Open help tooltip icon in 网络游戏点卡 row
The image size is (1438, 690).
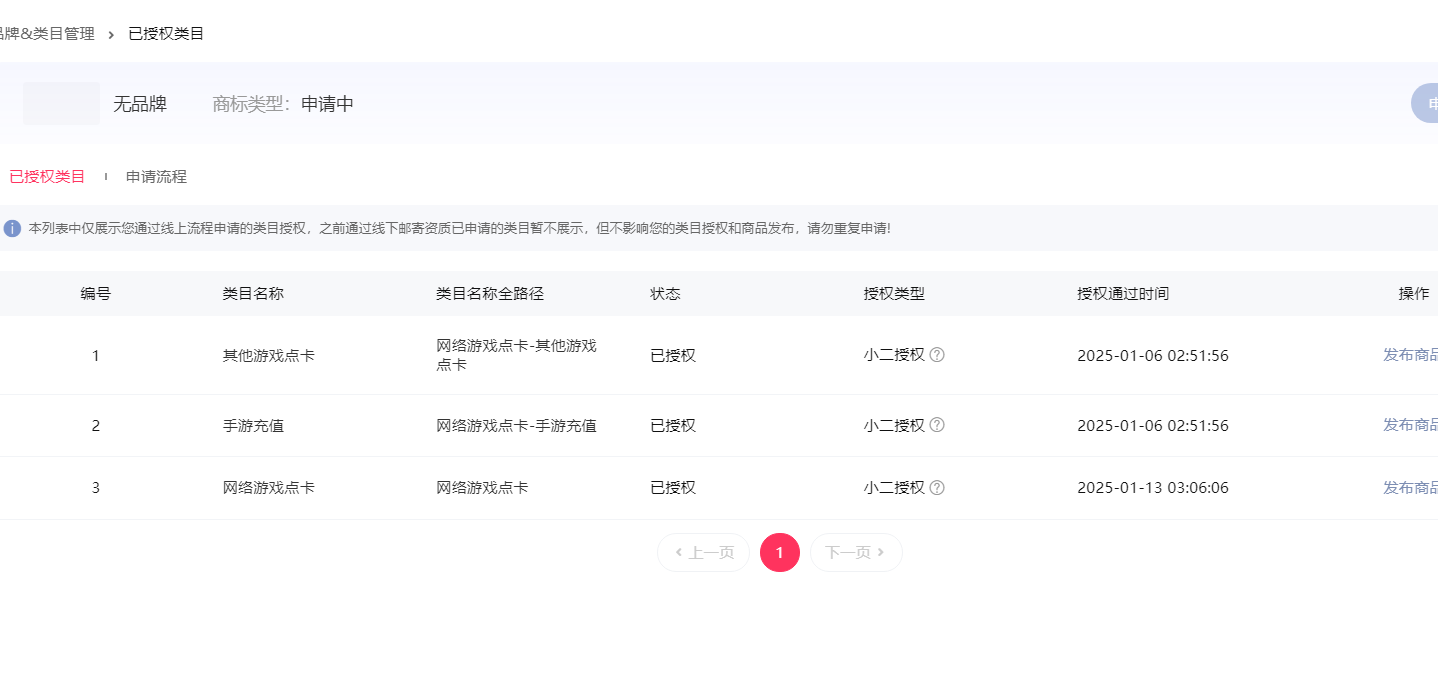click(937, 488)
